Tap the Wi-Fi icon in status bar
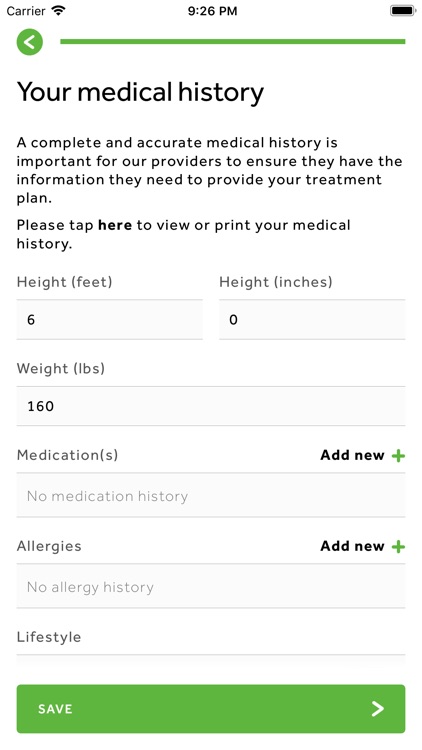The image size is (422, 750). (x=58, y=11)
